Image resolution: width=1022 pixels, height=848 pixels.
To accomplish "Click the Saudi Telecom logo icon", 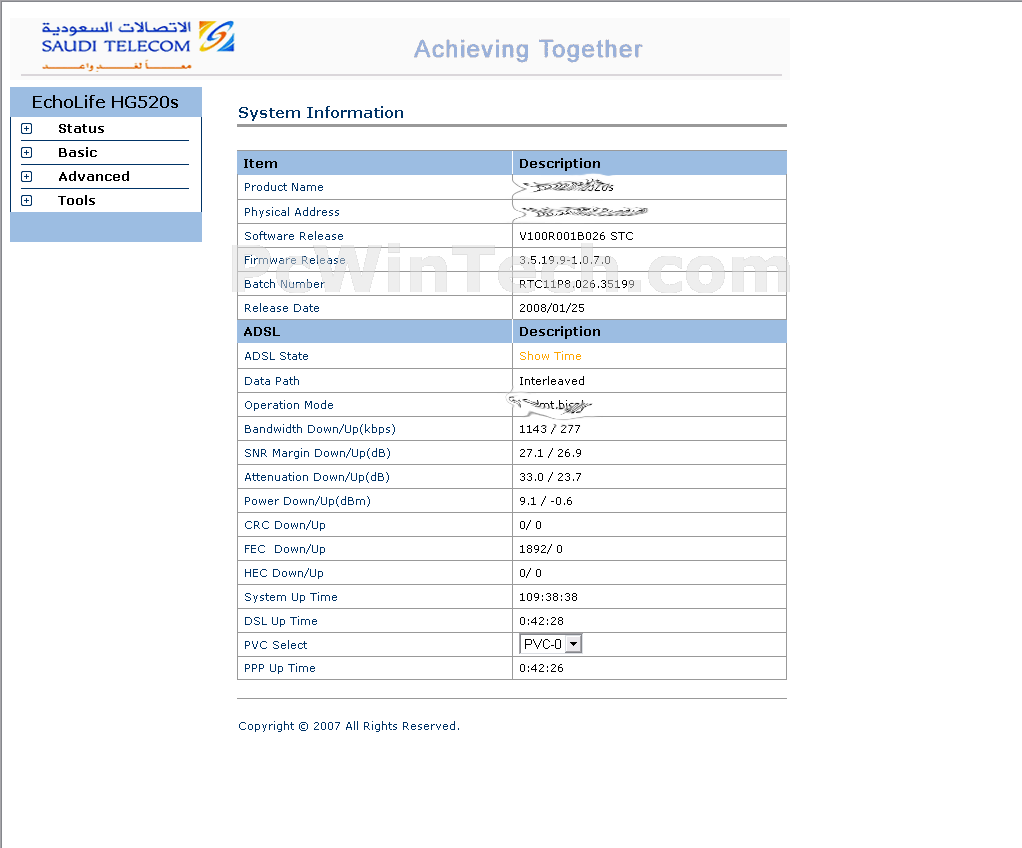I will pyautogui.click(x=216, y=37).
